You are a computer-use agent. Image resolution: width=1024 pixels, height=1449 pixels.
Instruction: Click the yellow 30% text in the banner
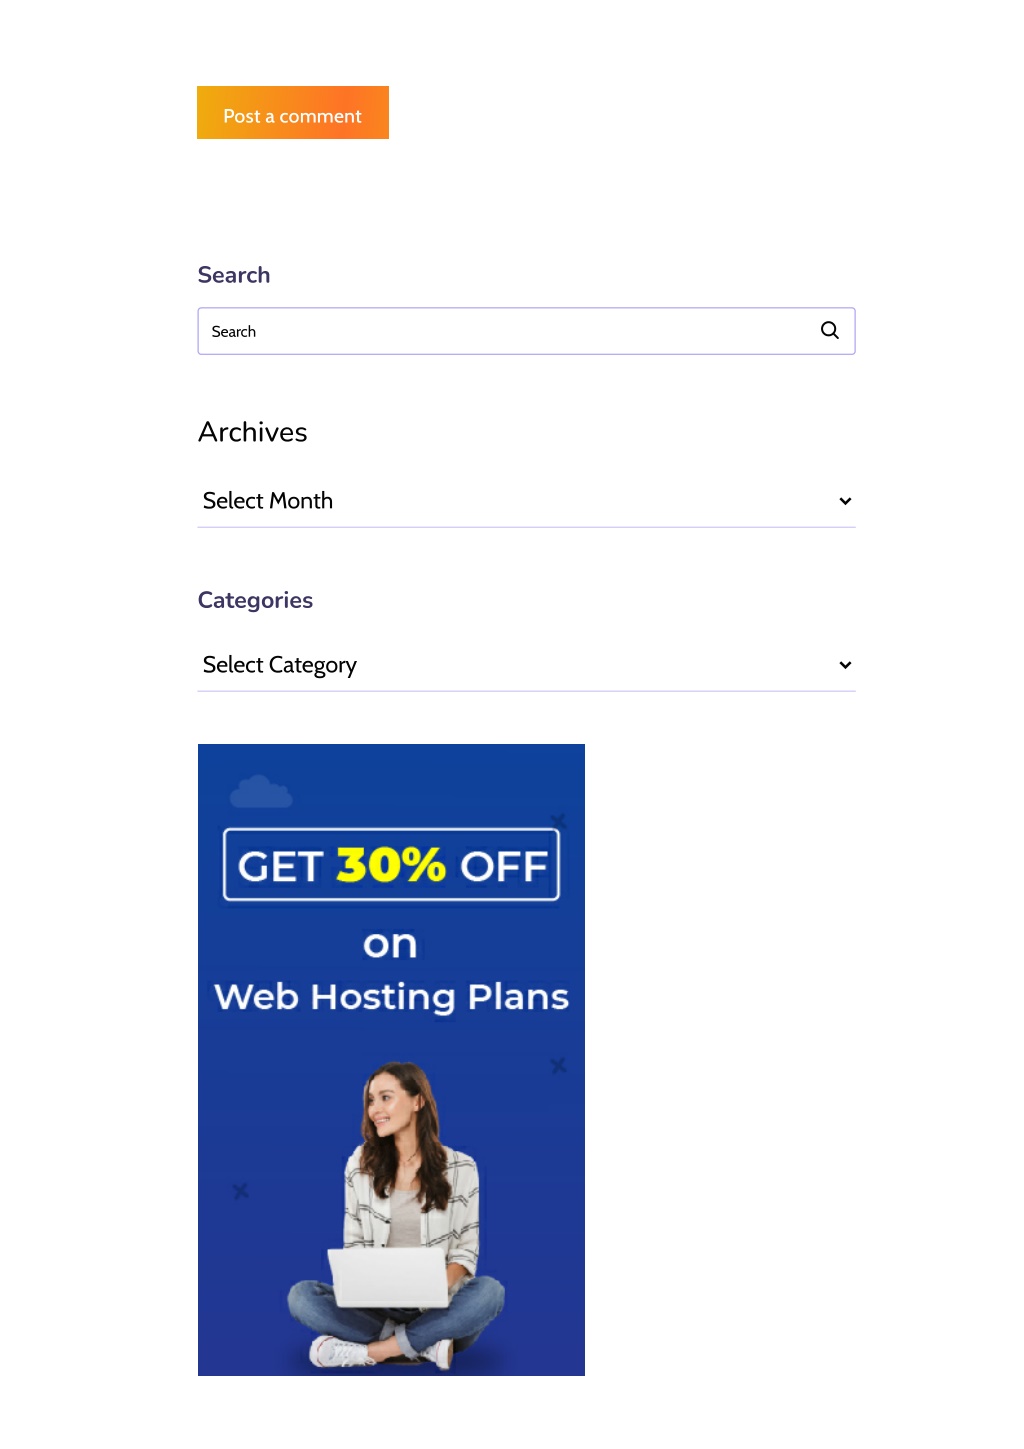391,865
